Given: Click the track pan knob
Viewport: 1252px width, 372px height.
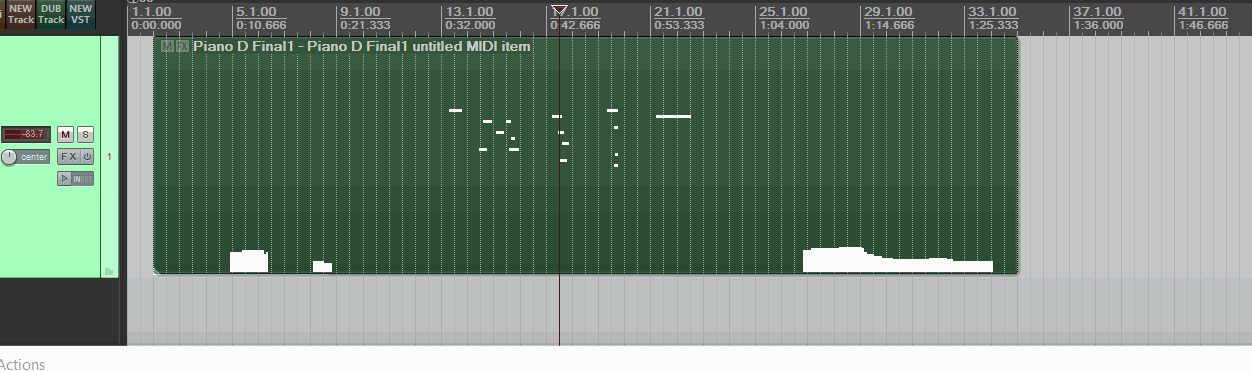Looking at the screenshot, I should click(x=10, y=157).
